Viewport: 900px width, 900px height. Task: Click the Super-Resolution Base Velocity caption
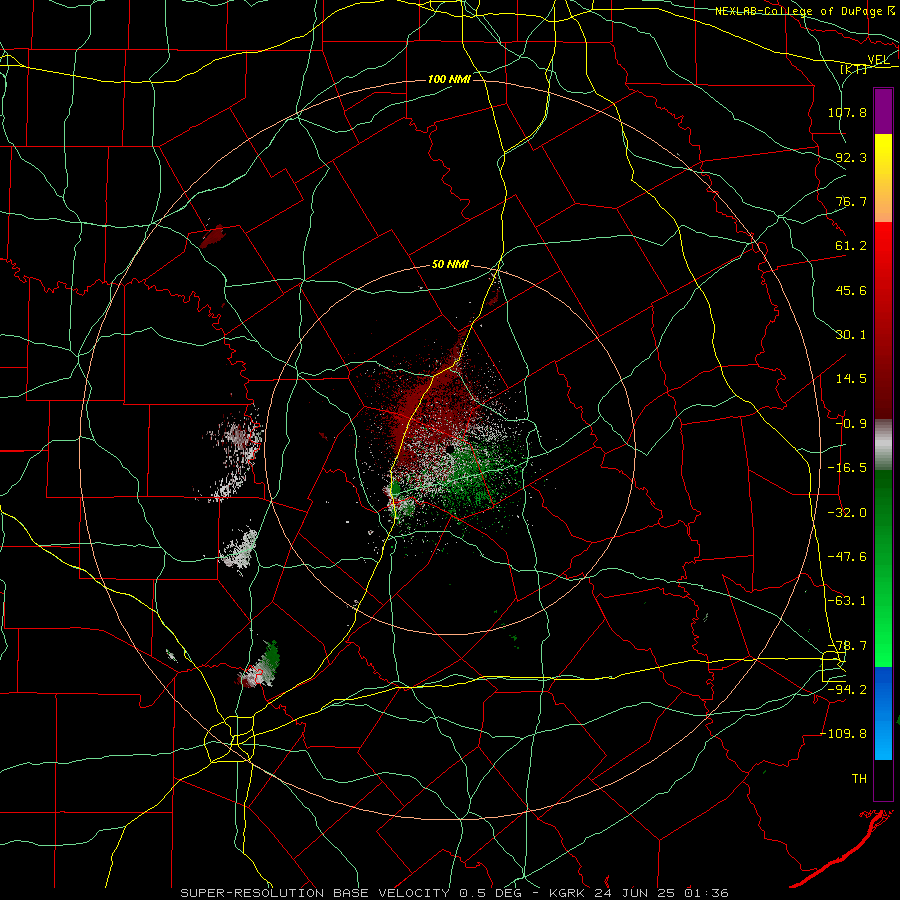(x=317, y=893)
